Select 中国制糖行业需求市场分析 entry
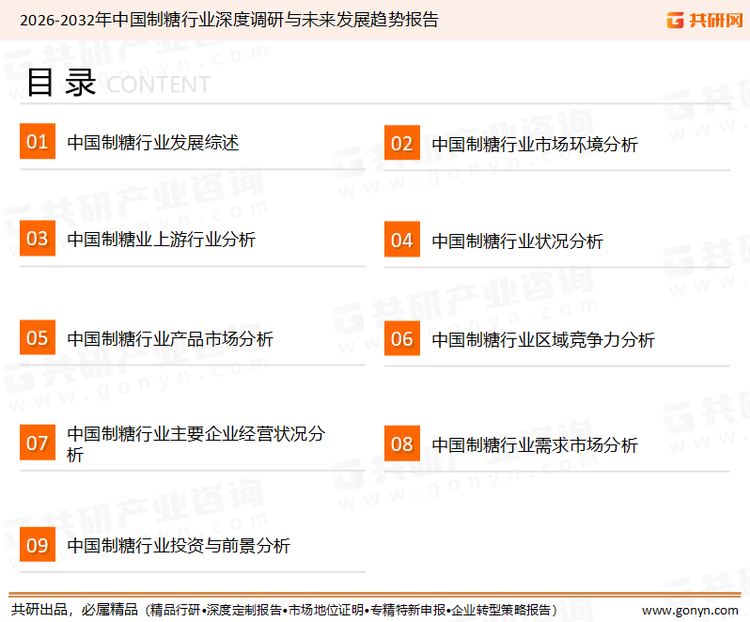The height and width of the screenshot is (622, 750). (534, 445)
